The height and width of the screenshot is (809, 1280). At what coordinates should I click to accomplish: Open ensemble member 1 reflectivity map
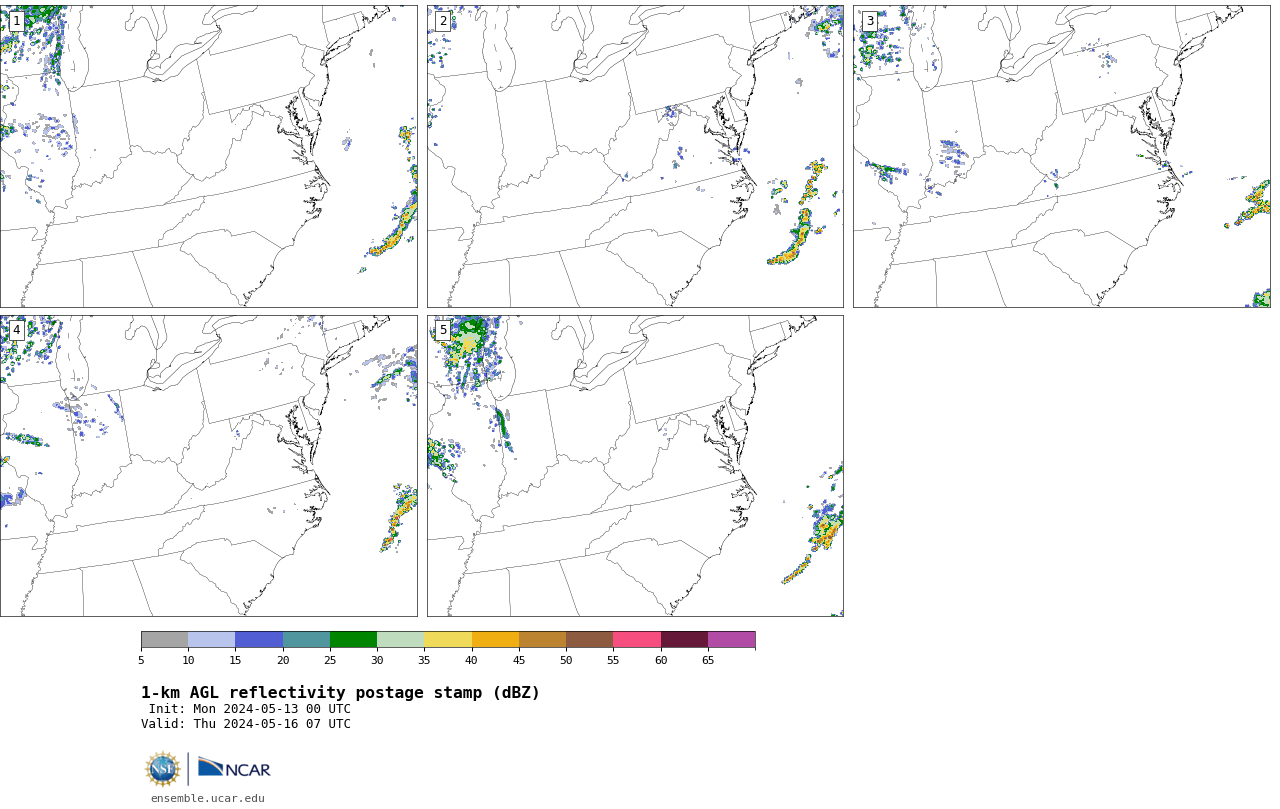[x=208, y=156]
